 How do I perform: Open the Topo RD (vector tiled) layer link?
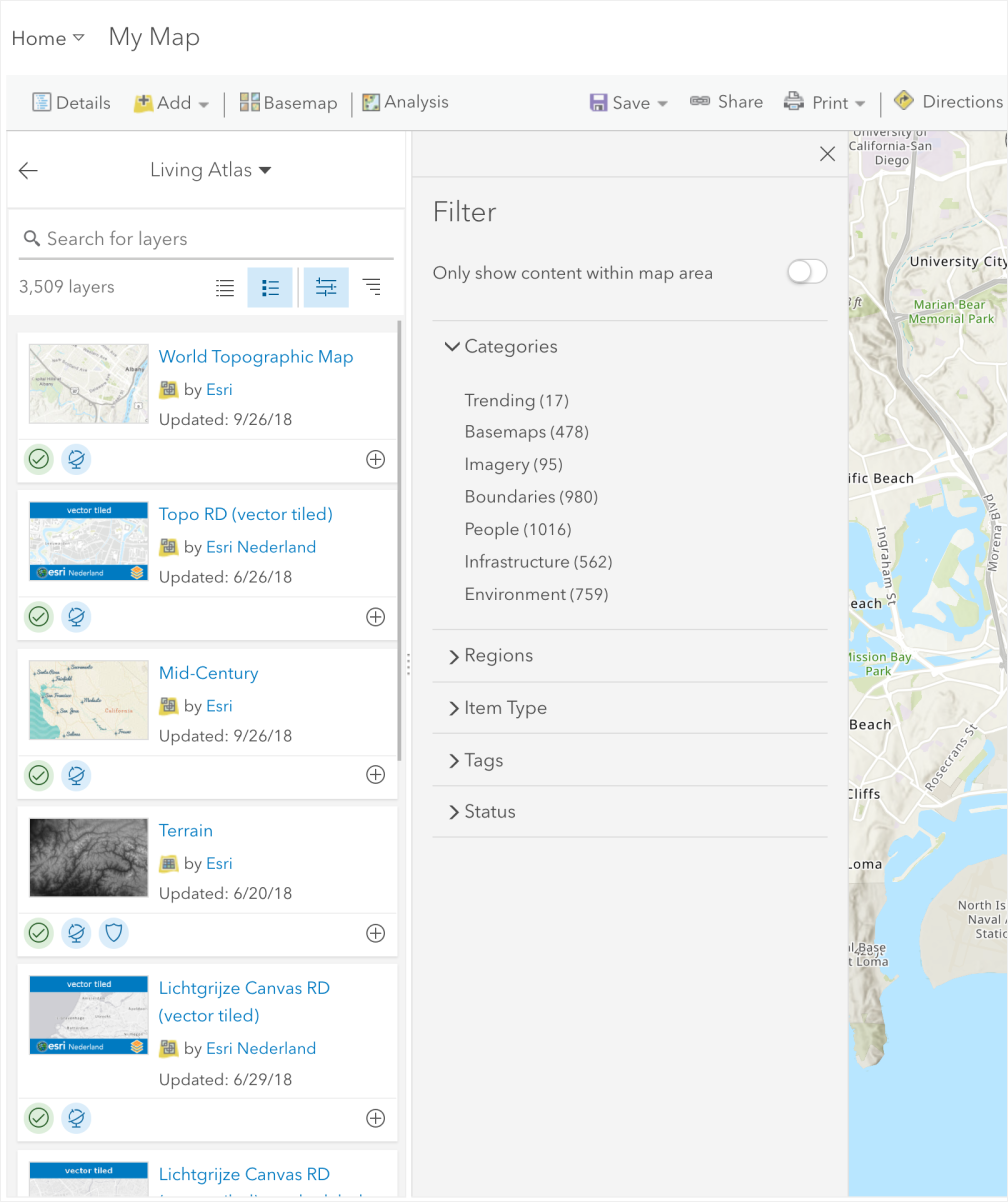pyautogui.click(x=245, y=514)
